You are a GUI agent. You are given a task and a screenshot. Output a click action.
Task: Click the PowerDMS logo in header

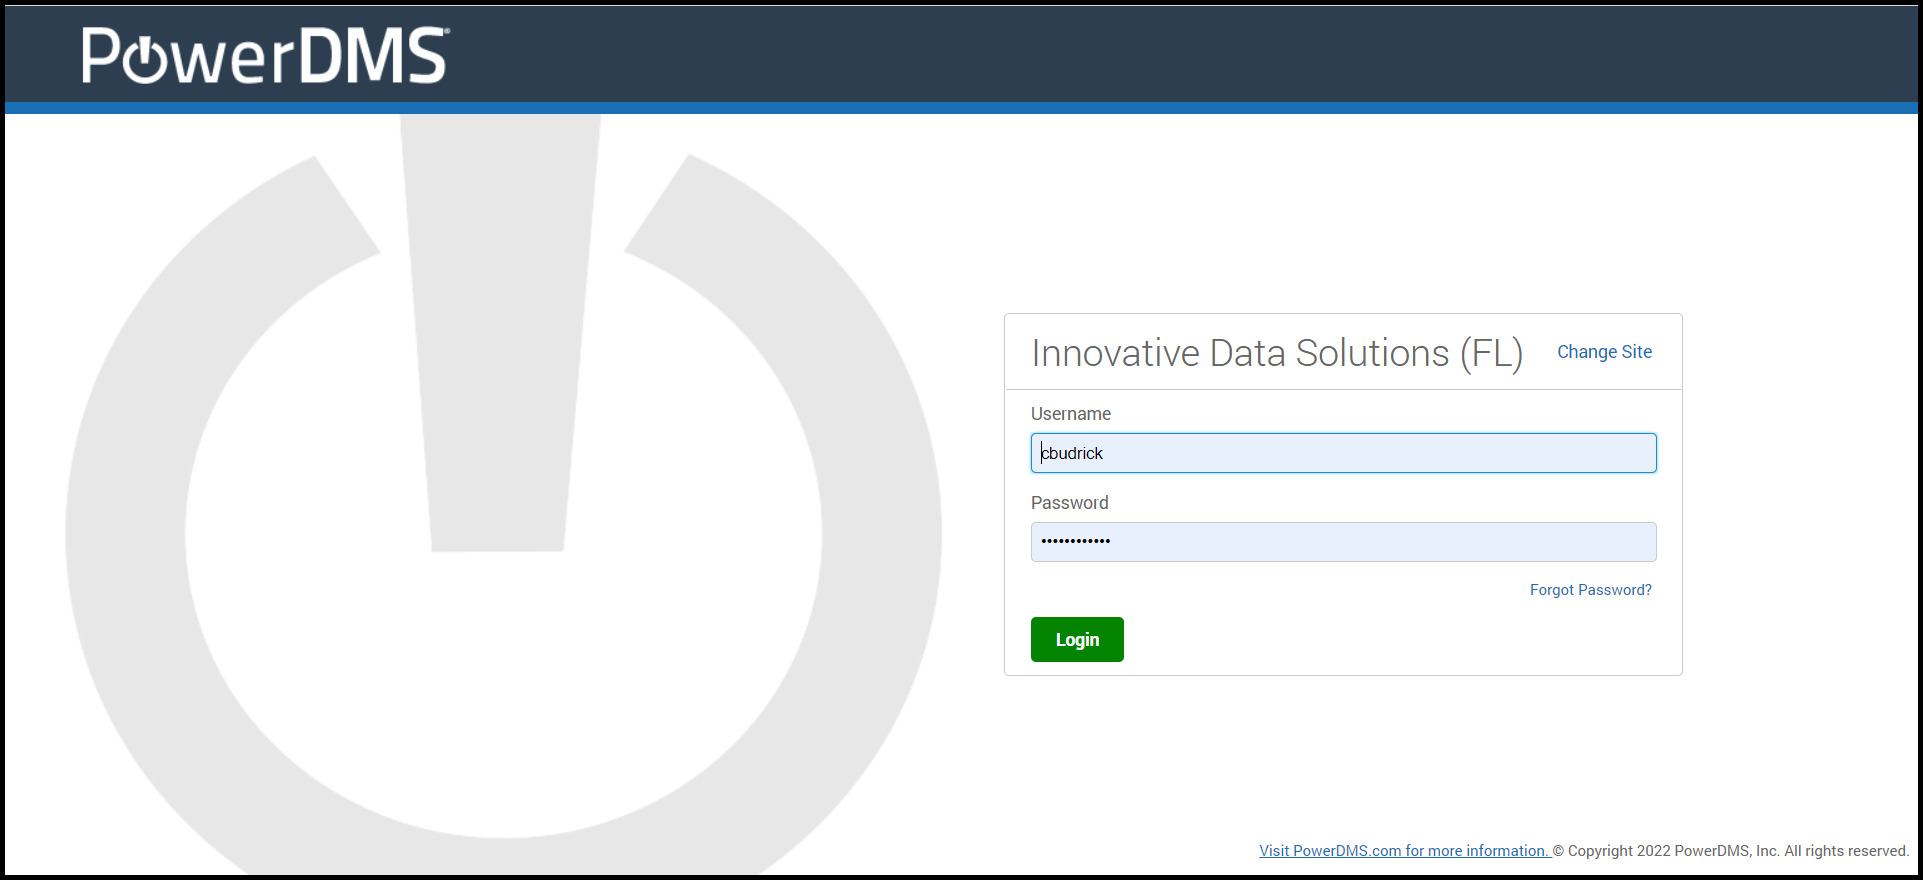(x=265, y=55)
